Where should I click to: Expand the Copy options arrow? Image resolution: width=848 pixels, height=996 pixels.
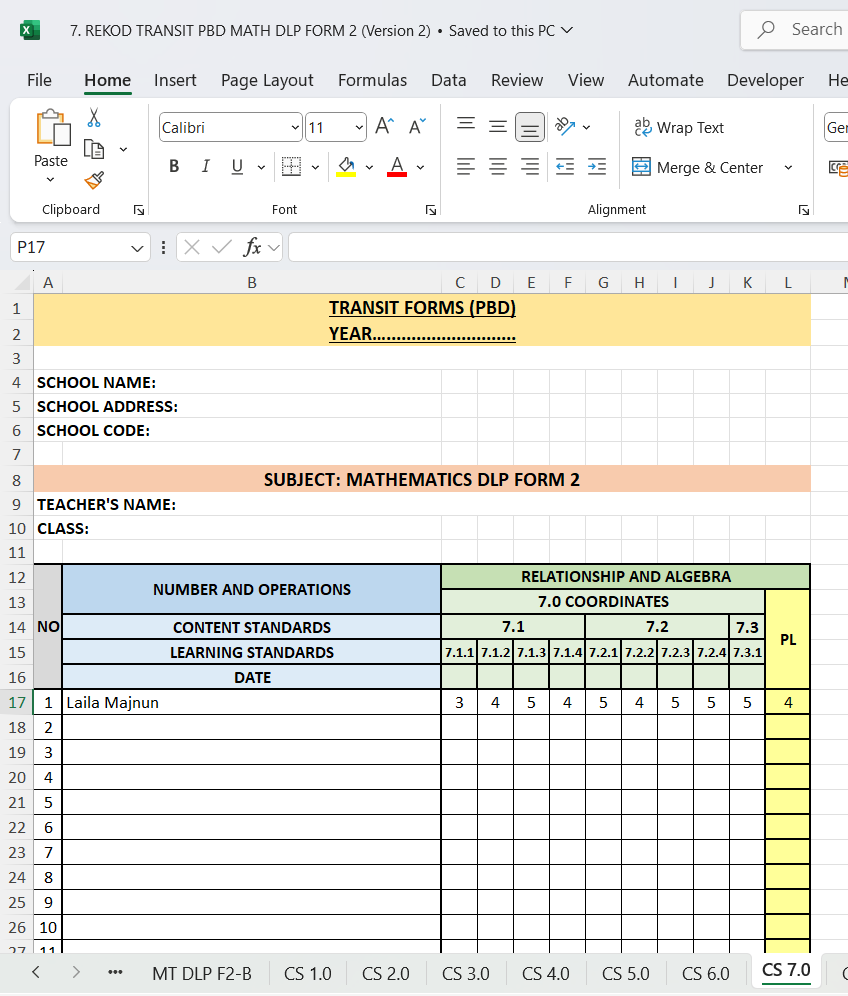(123, 149)
